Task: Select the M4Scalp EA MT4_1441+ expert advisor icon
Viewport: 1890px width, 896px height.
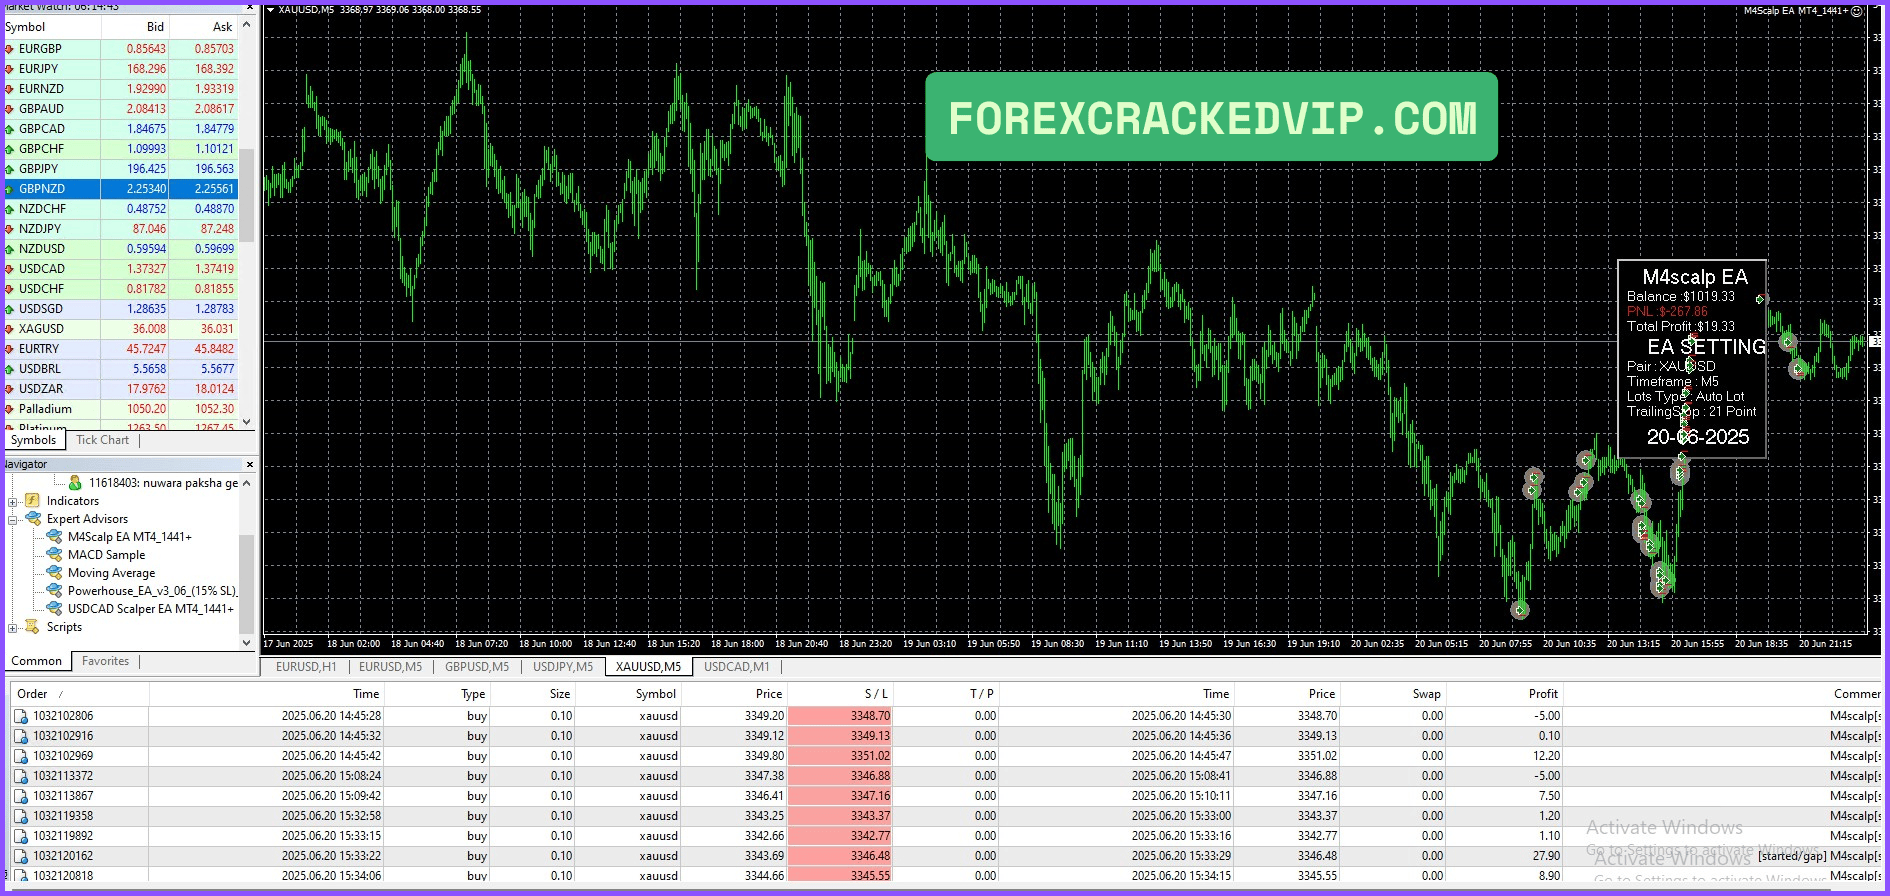Action: pos(54,537)
